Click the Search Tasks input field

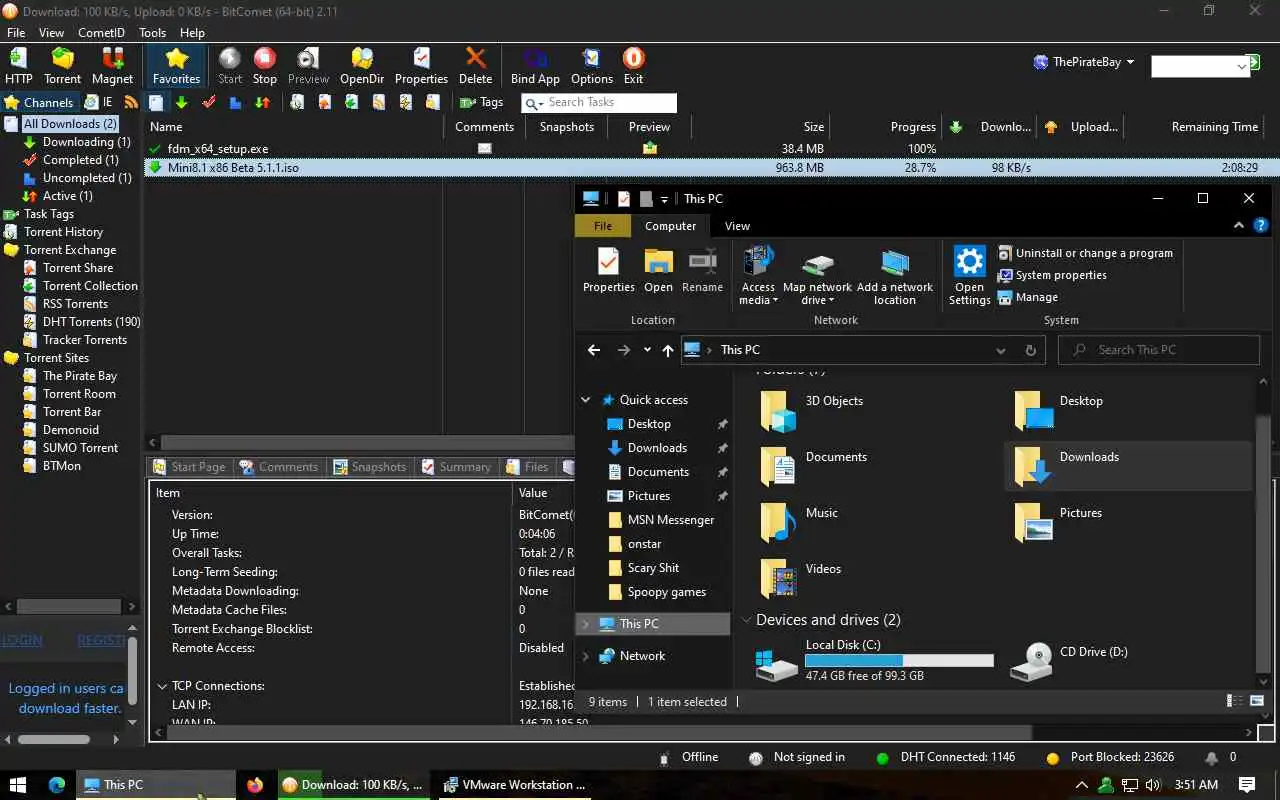(x=601, y=102)
